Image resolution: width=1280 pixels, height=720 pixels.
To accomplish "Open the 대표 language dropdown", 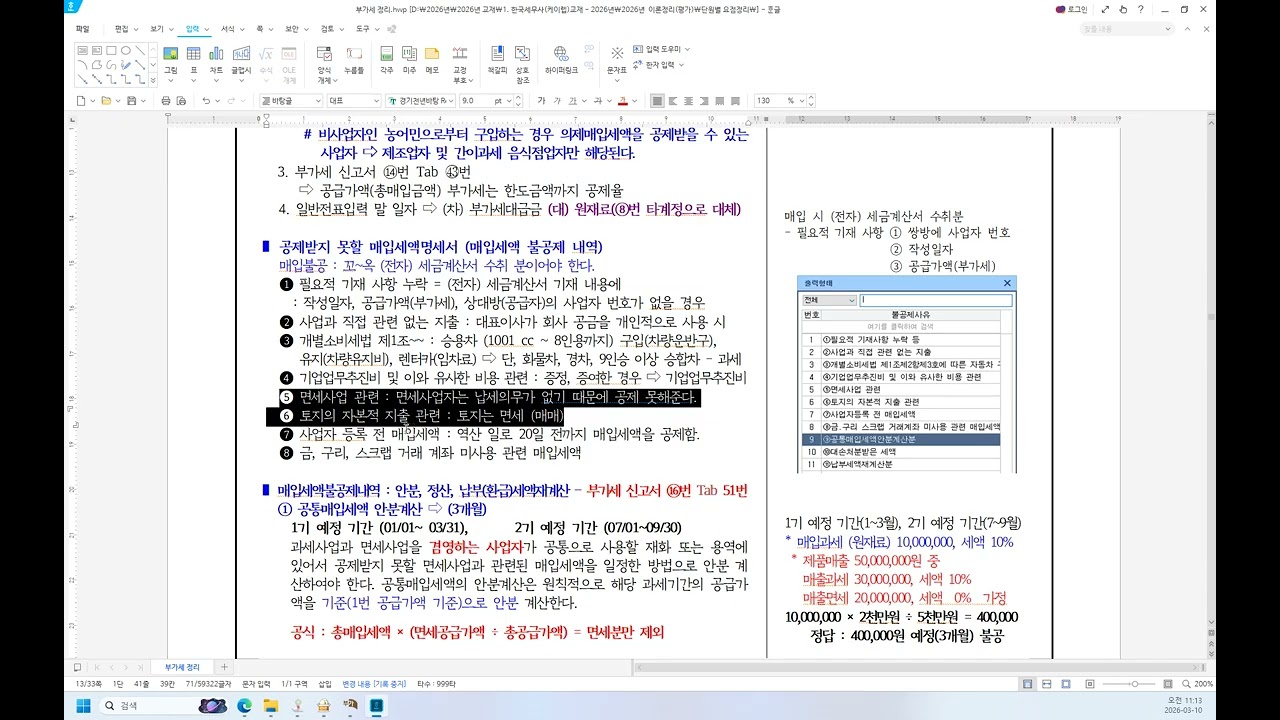I will point(377,100).
